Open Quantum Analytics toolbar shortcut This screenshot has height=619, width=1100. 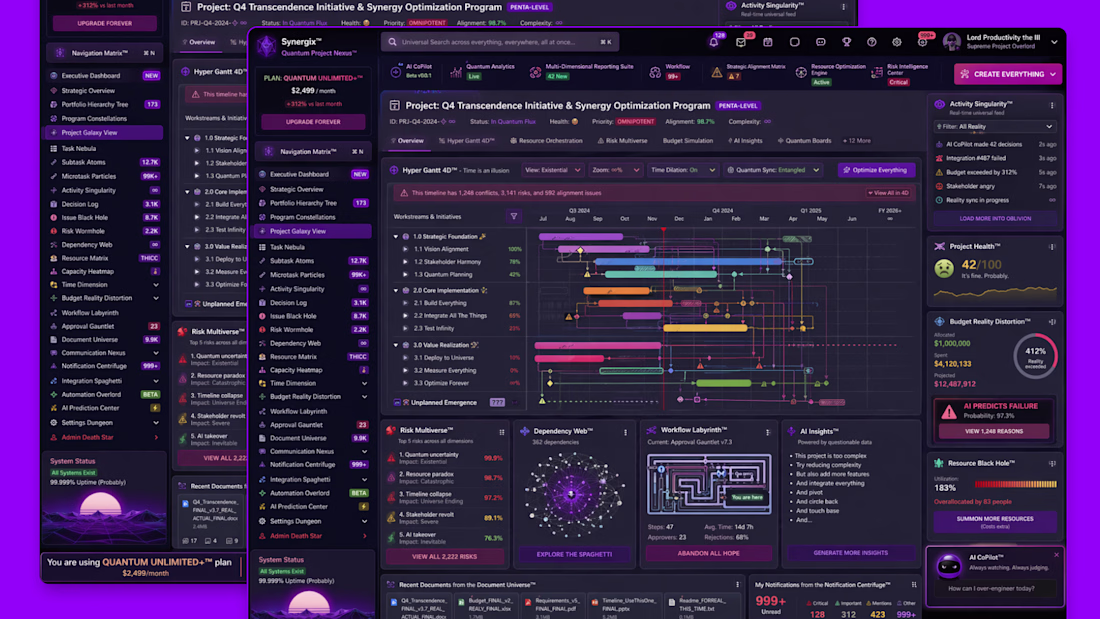click(x=483, y=71)
